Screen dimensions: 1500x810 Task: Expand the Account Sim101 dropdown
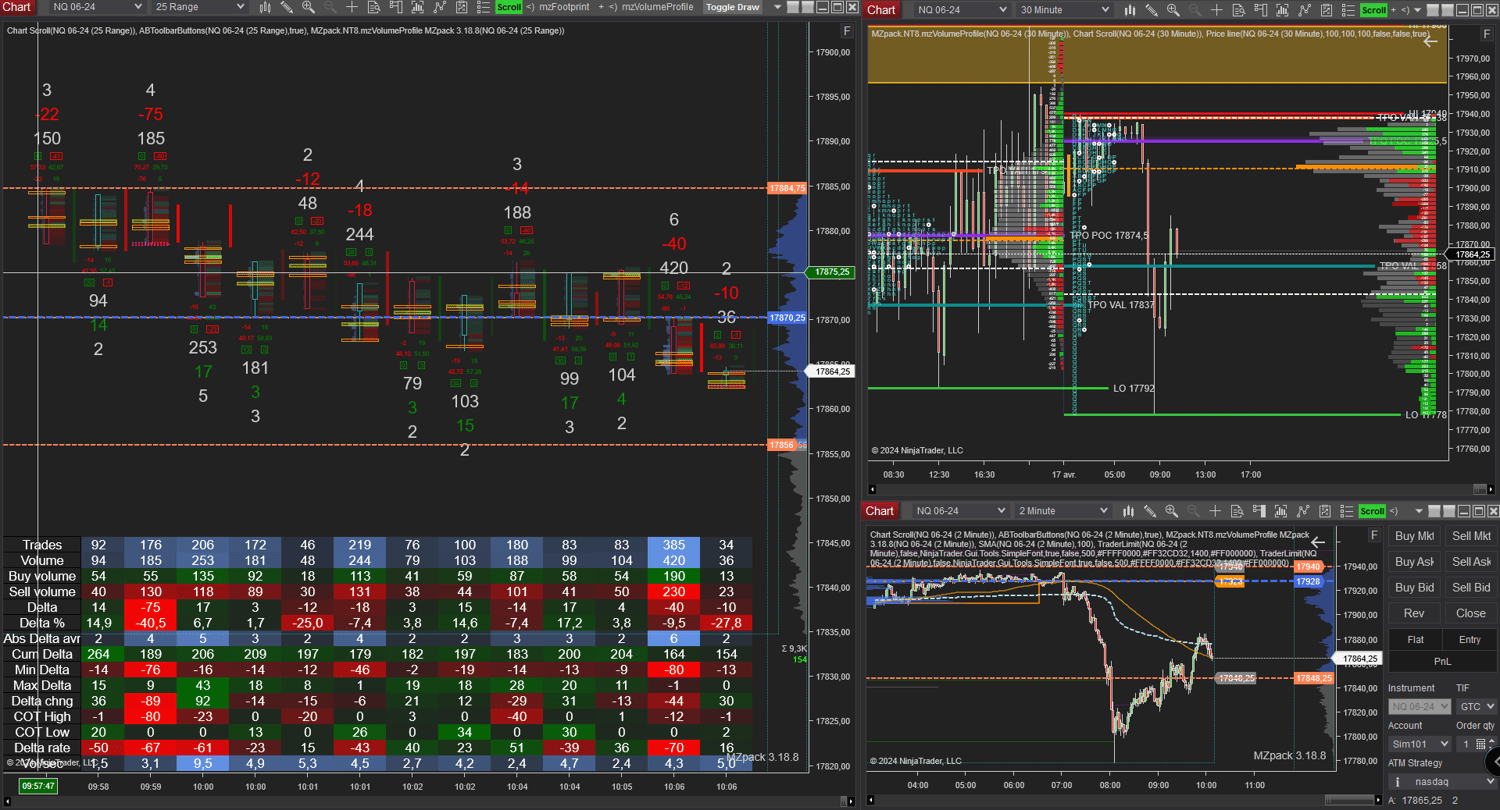pos(1419,744)
